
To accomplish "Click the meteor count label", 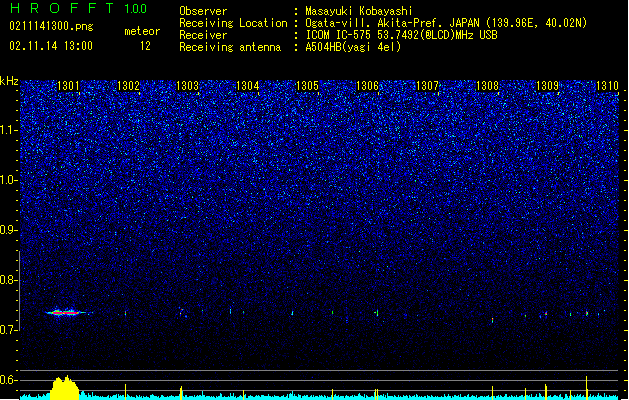I will pyautogui.click(x=142, y=31).
